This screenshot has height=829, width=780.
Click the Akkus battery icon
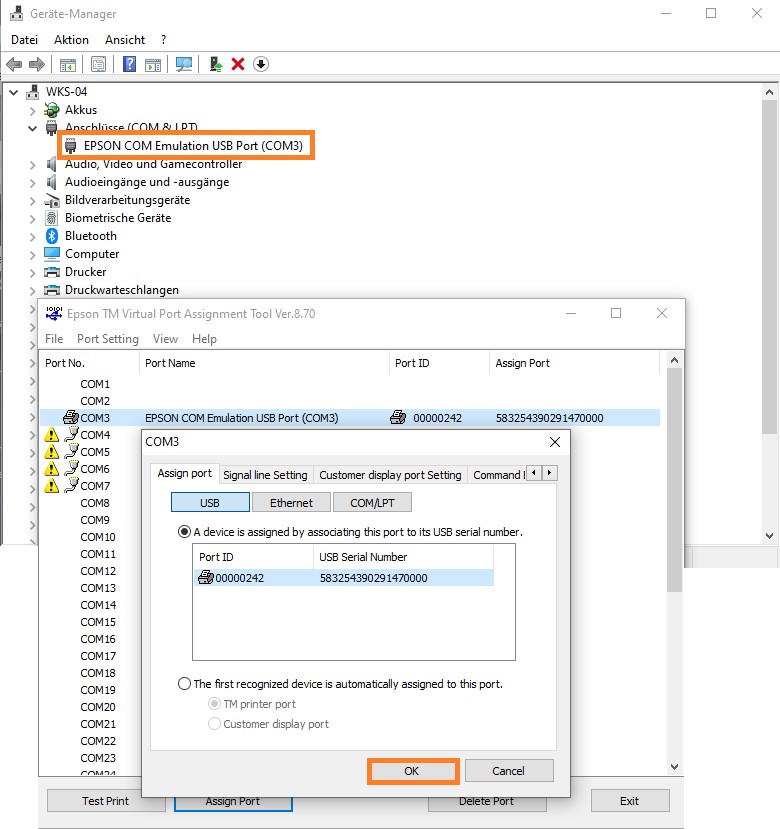(52, 110)
